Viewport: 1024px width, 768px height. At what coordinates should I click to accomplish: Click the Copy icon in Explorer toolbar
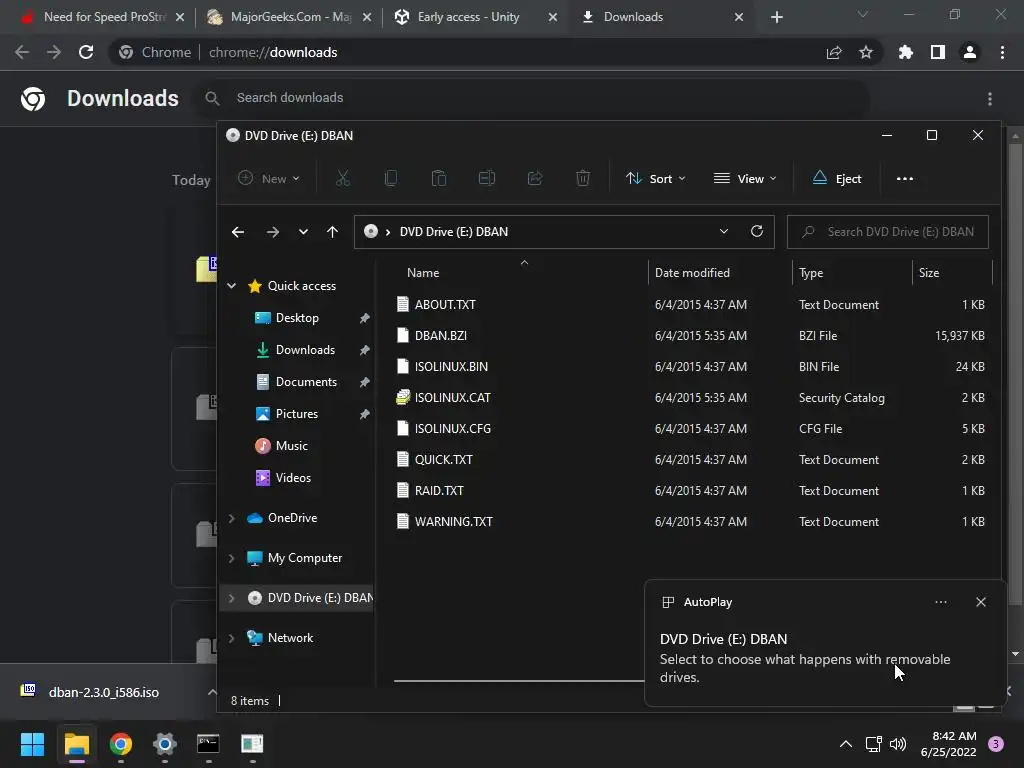point(391,178)
